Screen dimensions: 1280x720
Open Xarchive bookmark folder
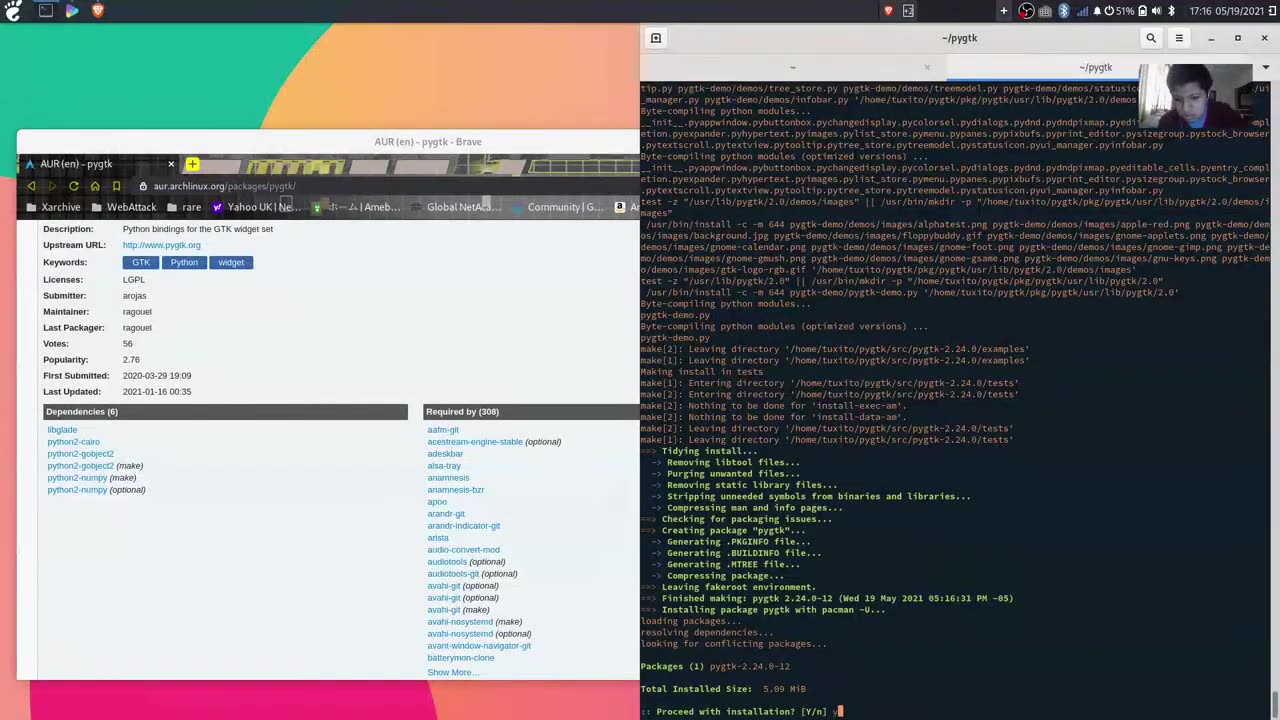53,207
